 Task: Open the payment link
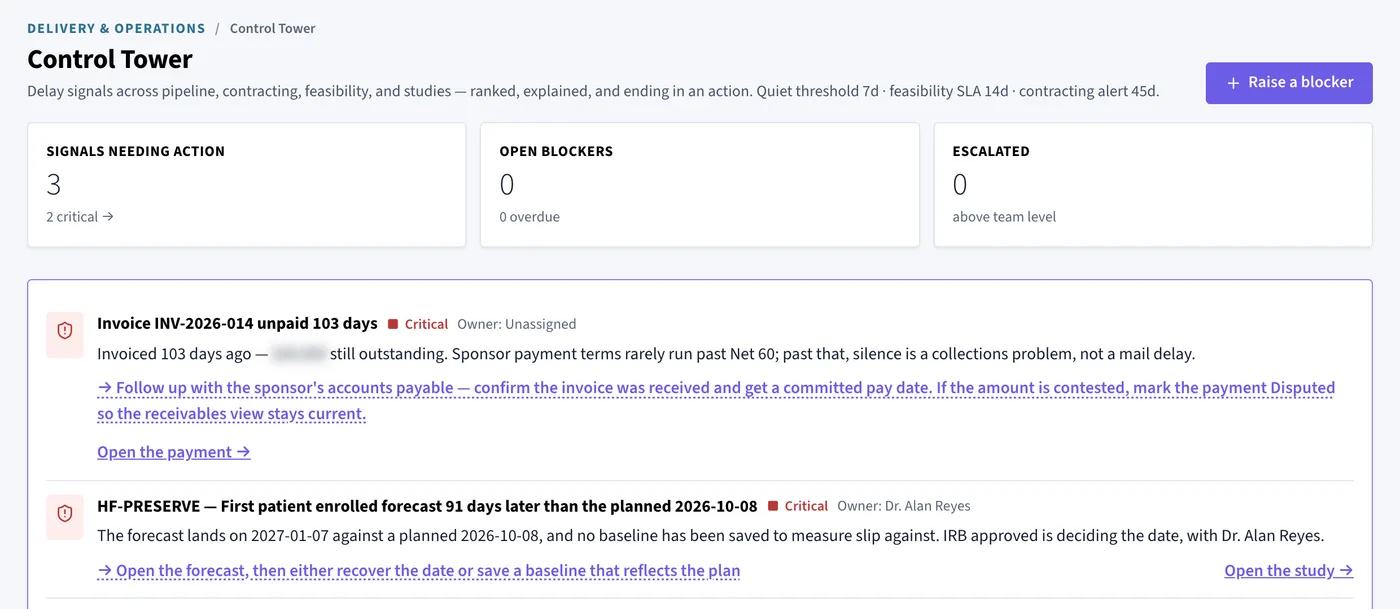[174, 452]
